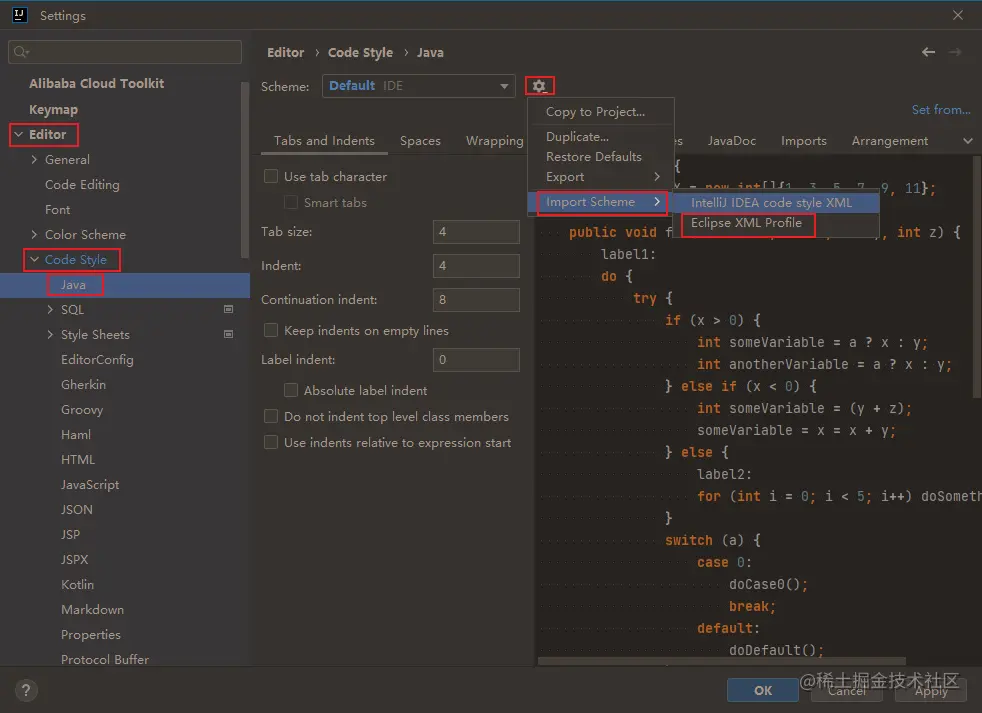Collapse the Code Style tree node

tap(34, 259)
